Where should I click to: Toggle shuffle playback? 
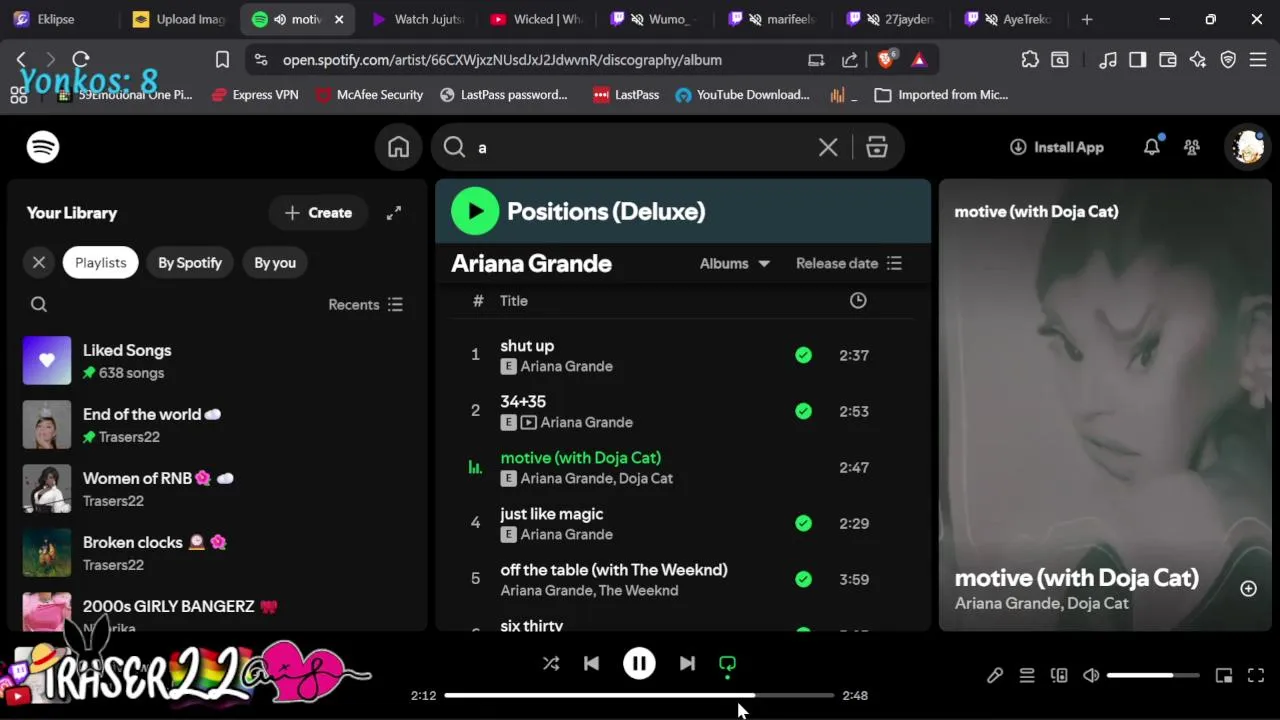click(x=551, y=663)
